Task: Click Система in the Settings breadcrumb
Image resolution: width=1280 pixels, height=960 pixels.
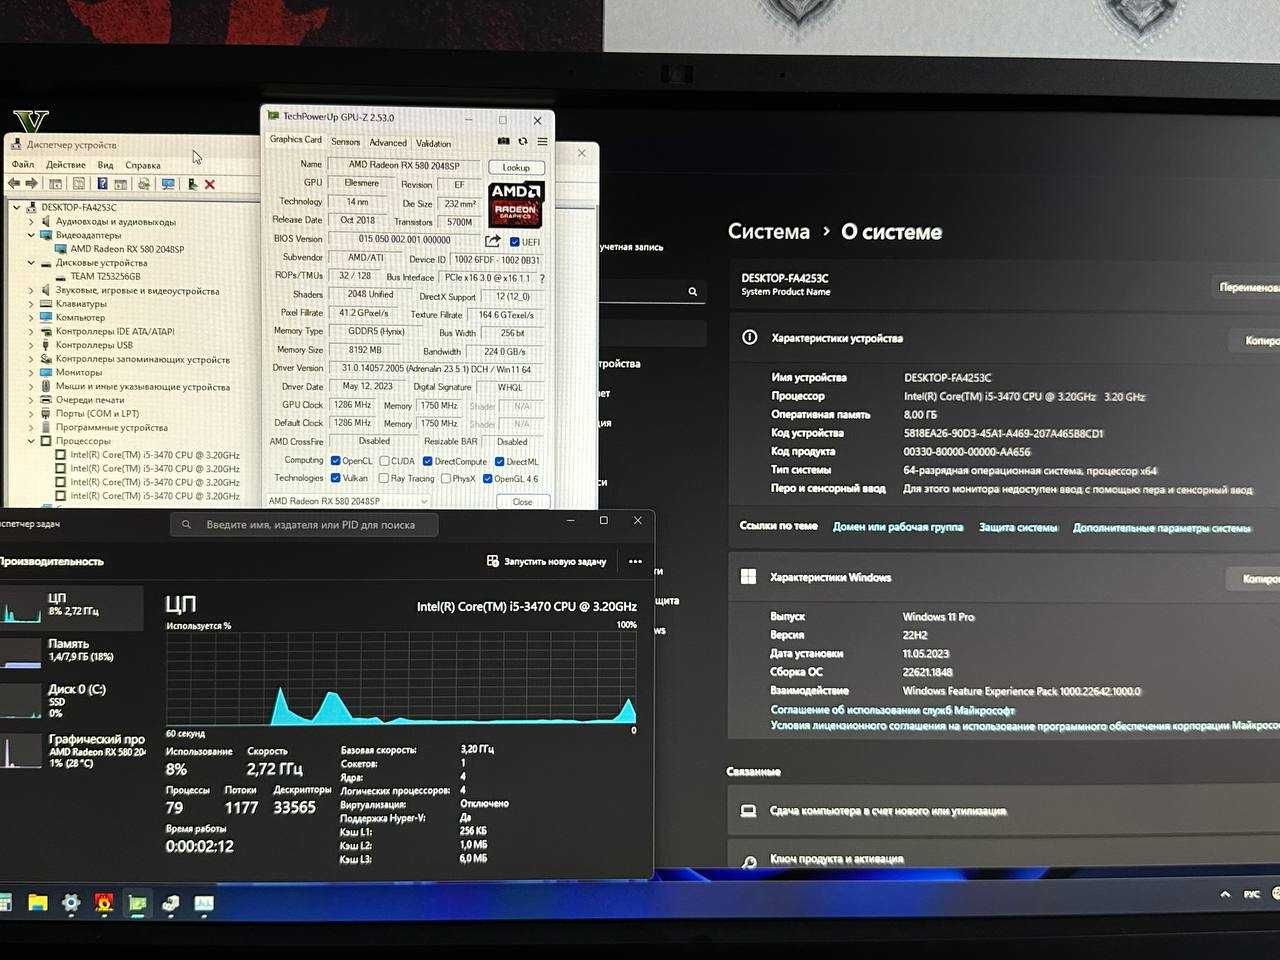Action: coord(768,232)
